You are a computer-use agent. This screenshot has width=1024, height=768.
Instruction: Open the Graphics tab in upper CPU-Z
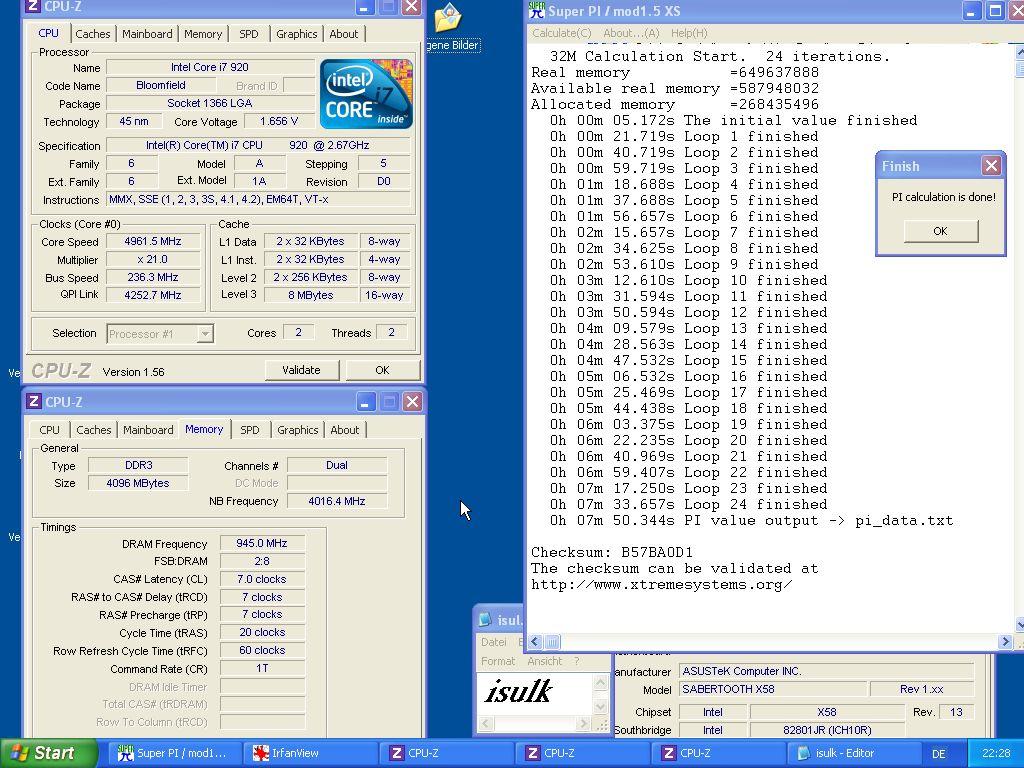[x=296, y=34]
